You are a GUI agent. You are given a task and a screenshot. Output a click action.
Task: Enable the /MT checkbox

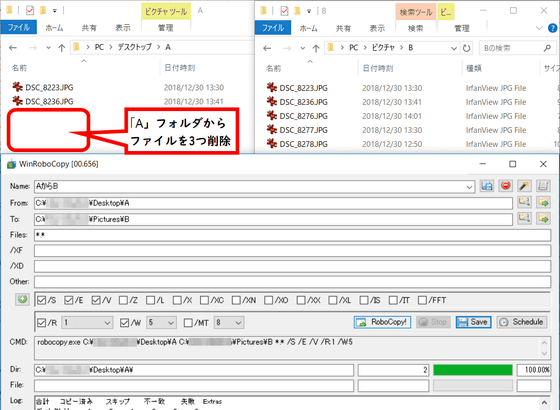(188, 323)
